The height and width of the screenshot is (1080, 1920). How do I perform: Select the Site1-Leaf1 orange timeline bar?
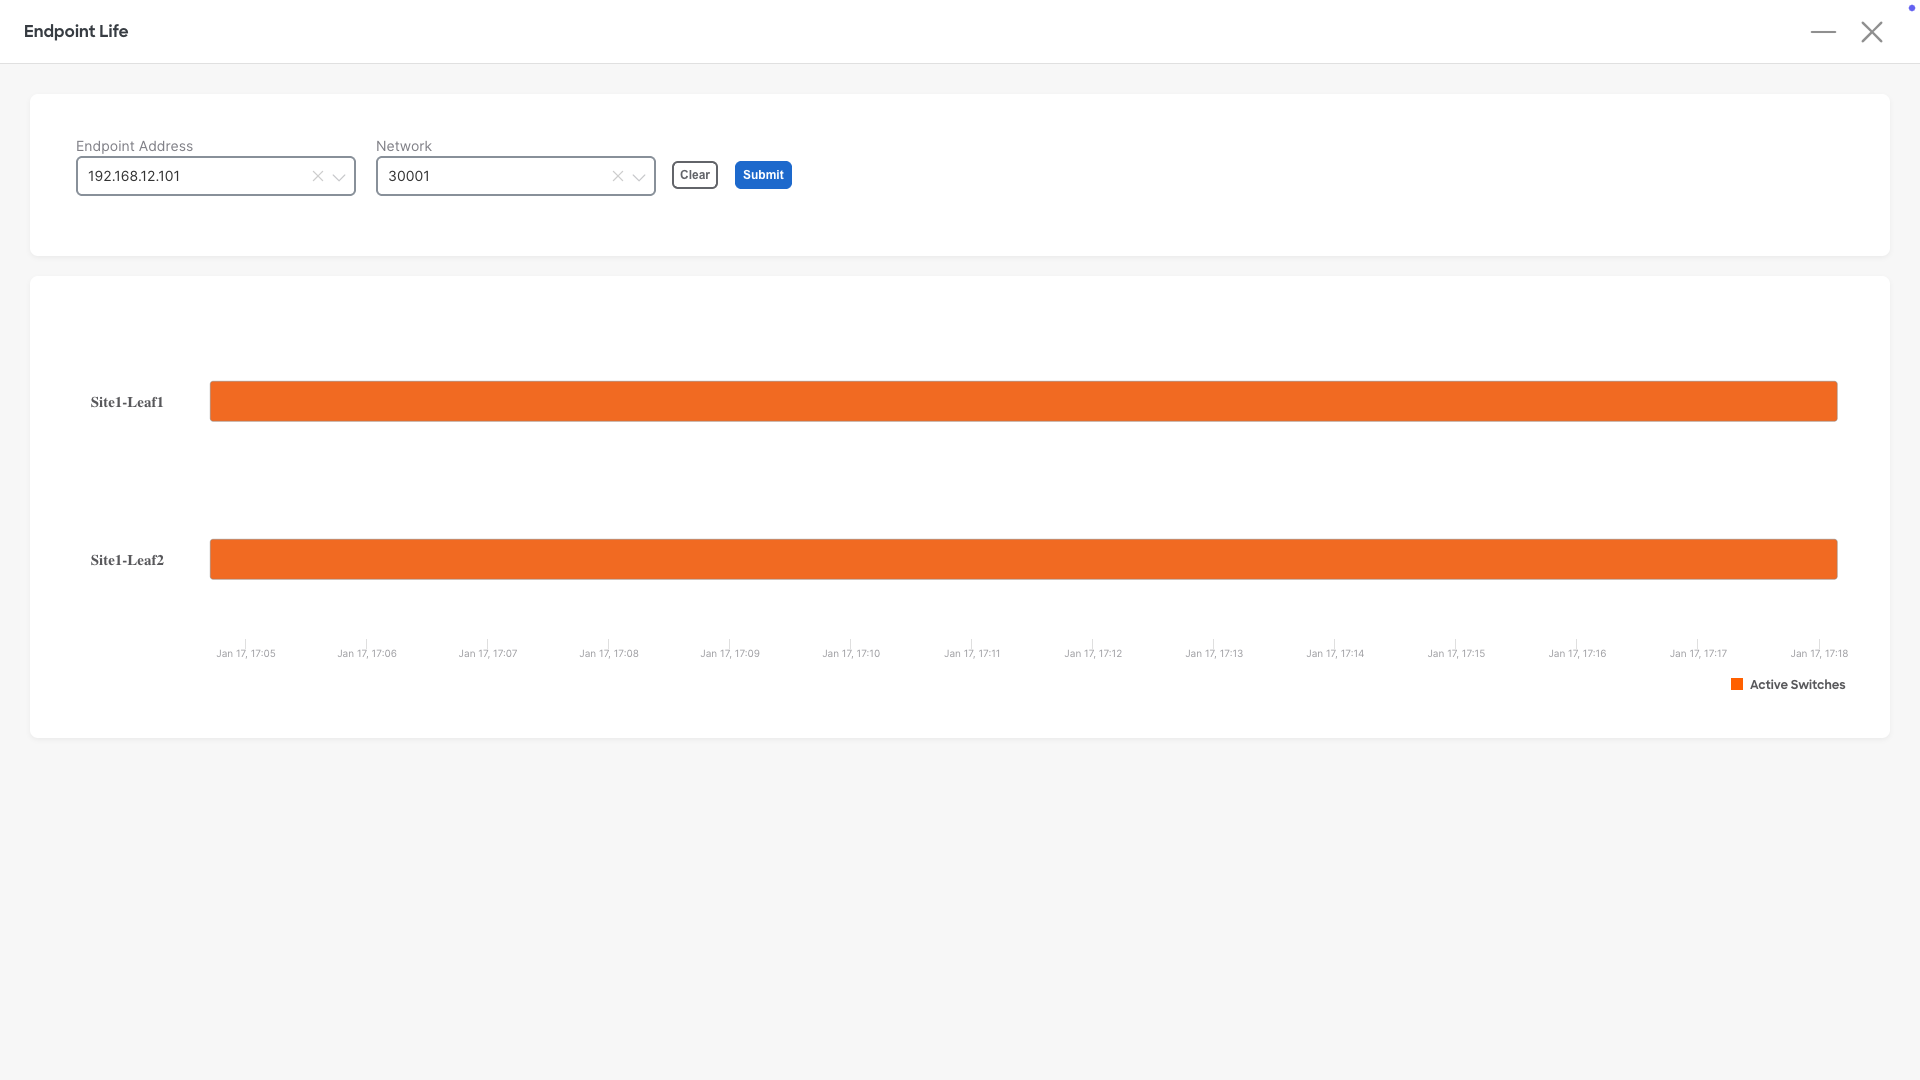coord(1023,401)
